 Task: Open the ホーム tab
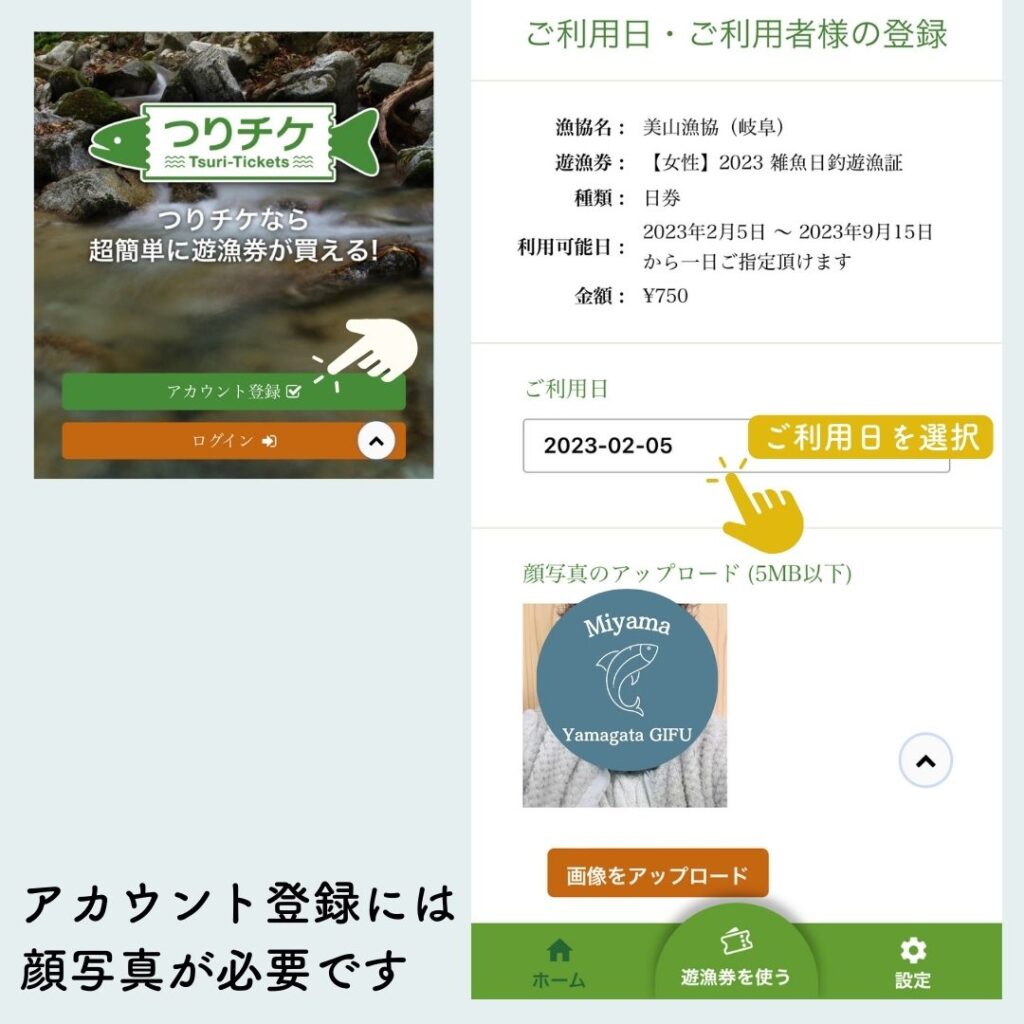559,963
